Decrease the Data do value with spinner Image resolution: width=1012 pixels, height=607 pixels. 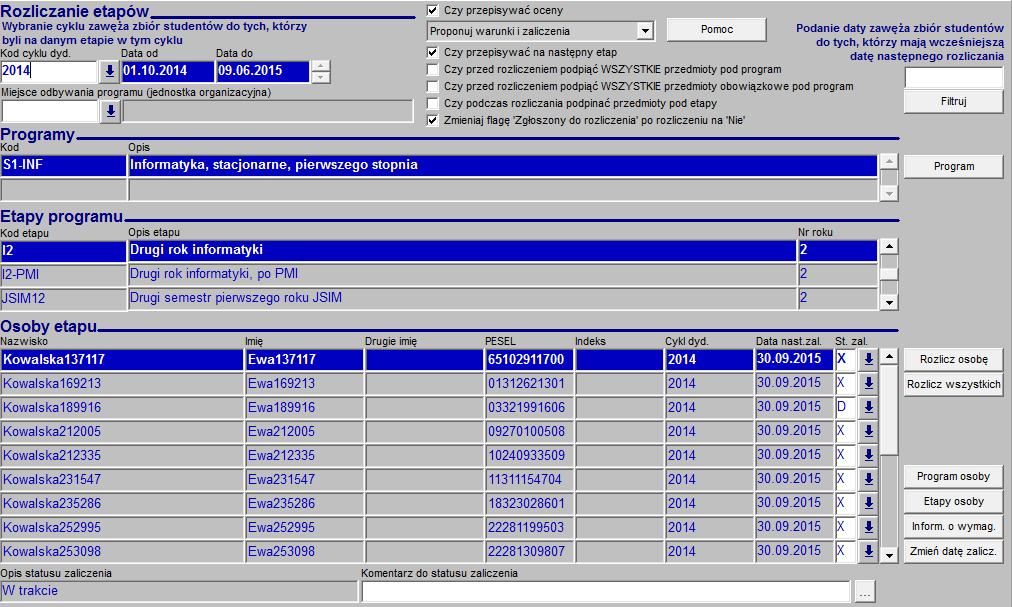pos(321,77)
